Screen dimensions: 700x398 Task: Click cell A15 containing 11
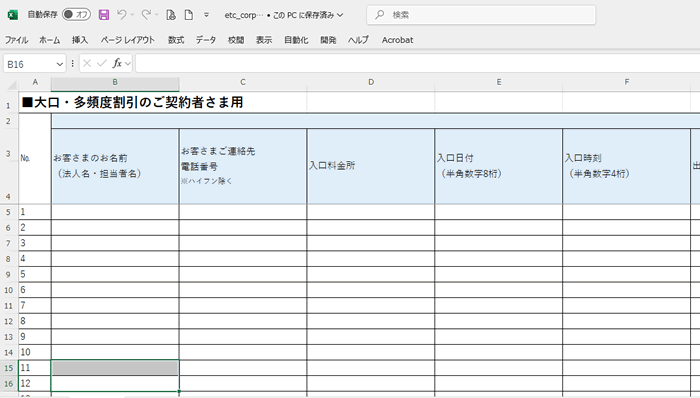click(35, 368)
